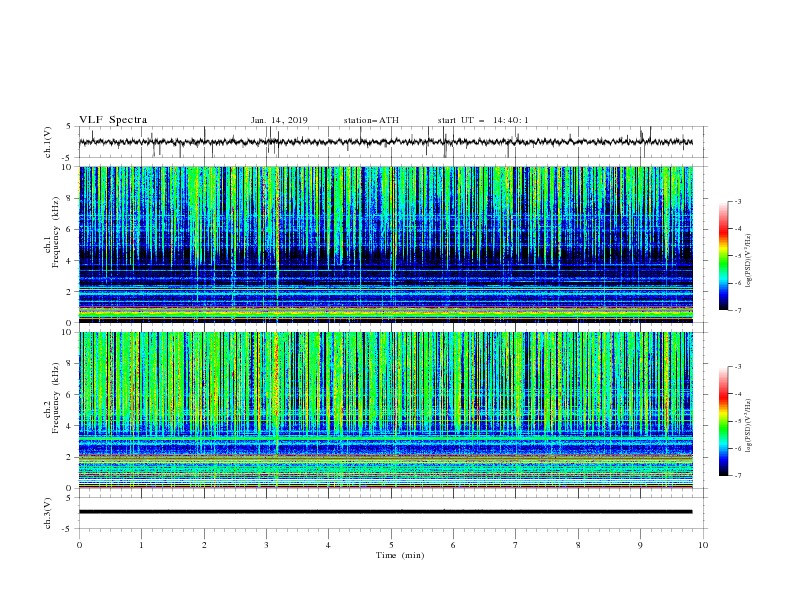Click the ch.2 'Frequency (kHz)' axis label
Viewport: 792px width, 612px height.
click(55, 397)
